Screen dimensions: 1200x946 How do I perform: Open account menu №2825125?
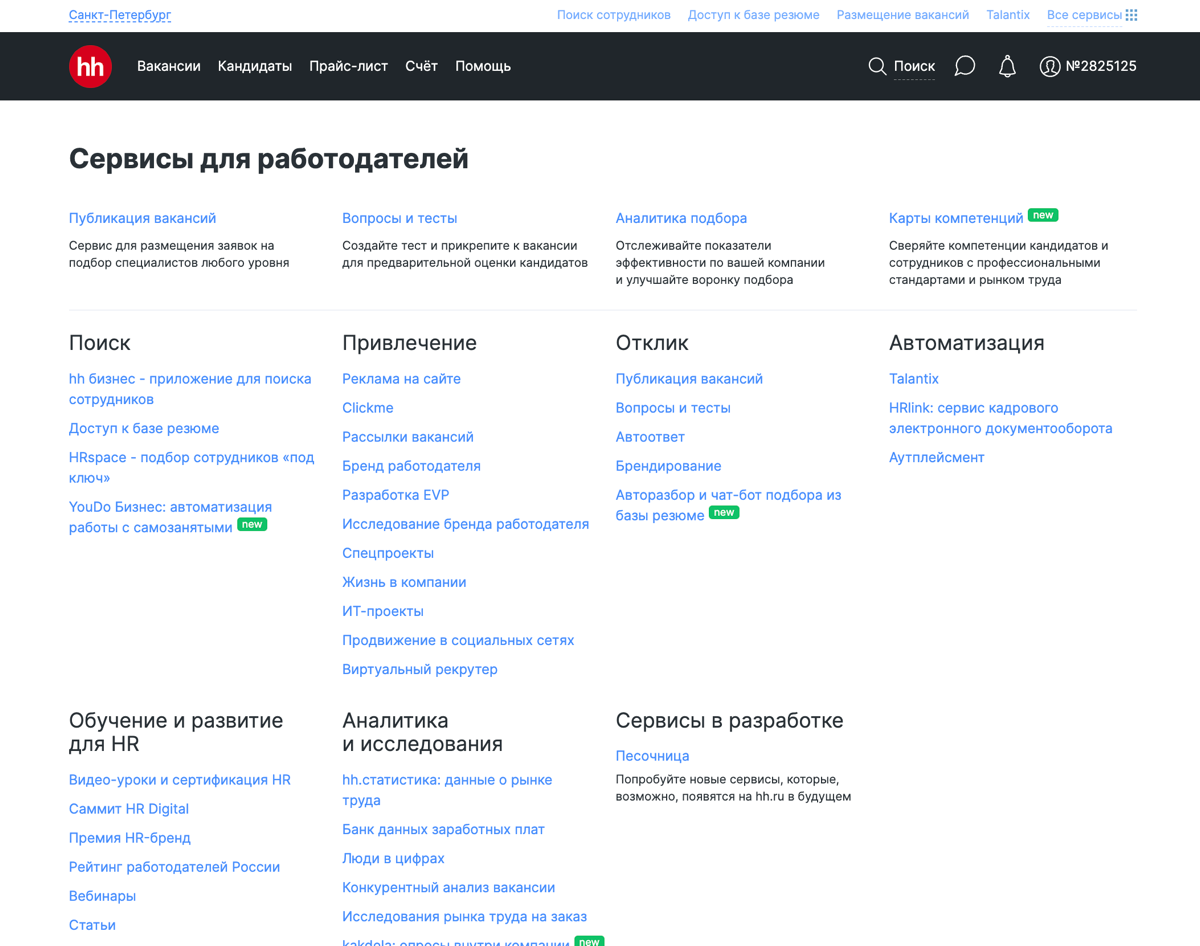coord(1101,66)
